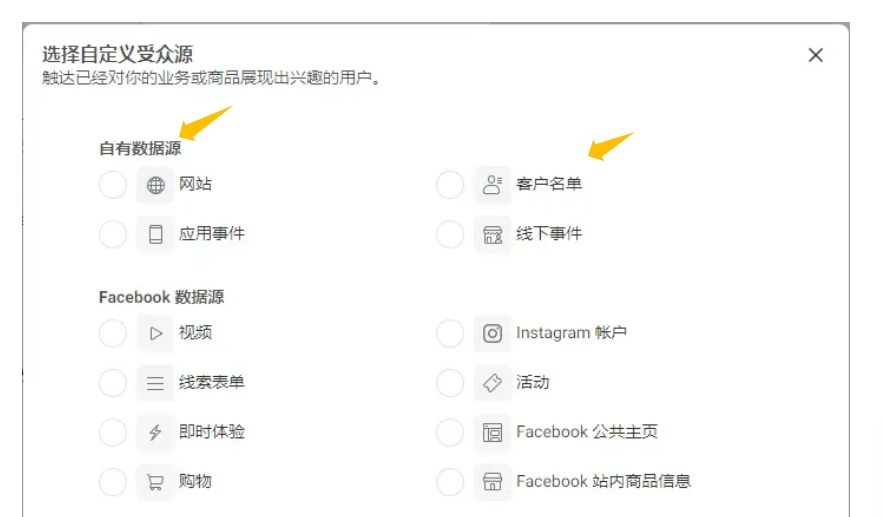Screen dimensions: 883x517
Task: Select the 线下事件 radio button
Action: pyautogui.click(x=450, y=234)
